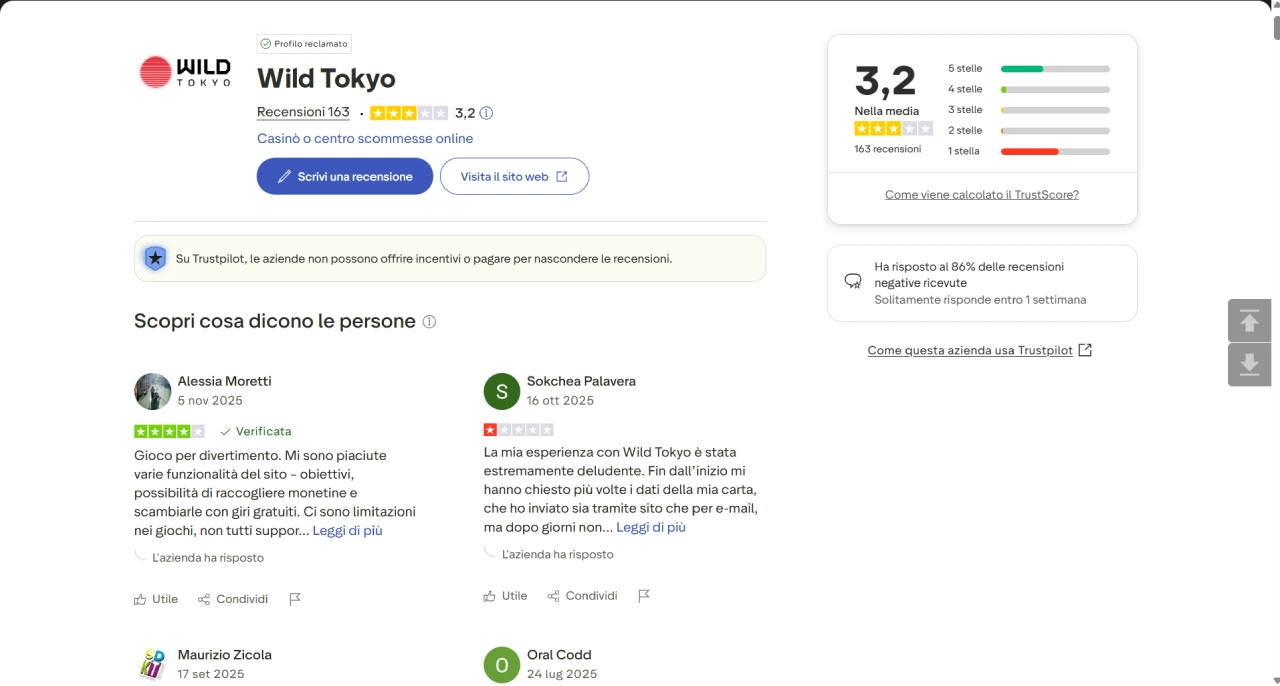Jump to page top using the up arrow icon
This screenshot has width=1280, height=686.
click(1249, 320)
